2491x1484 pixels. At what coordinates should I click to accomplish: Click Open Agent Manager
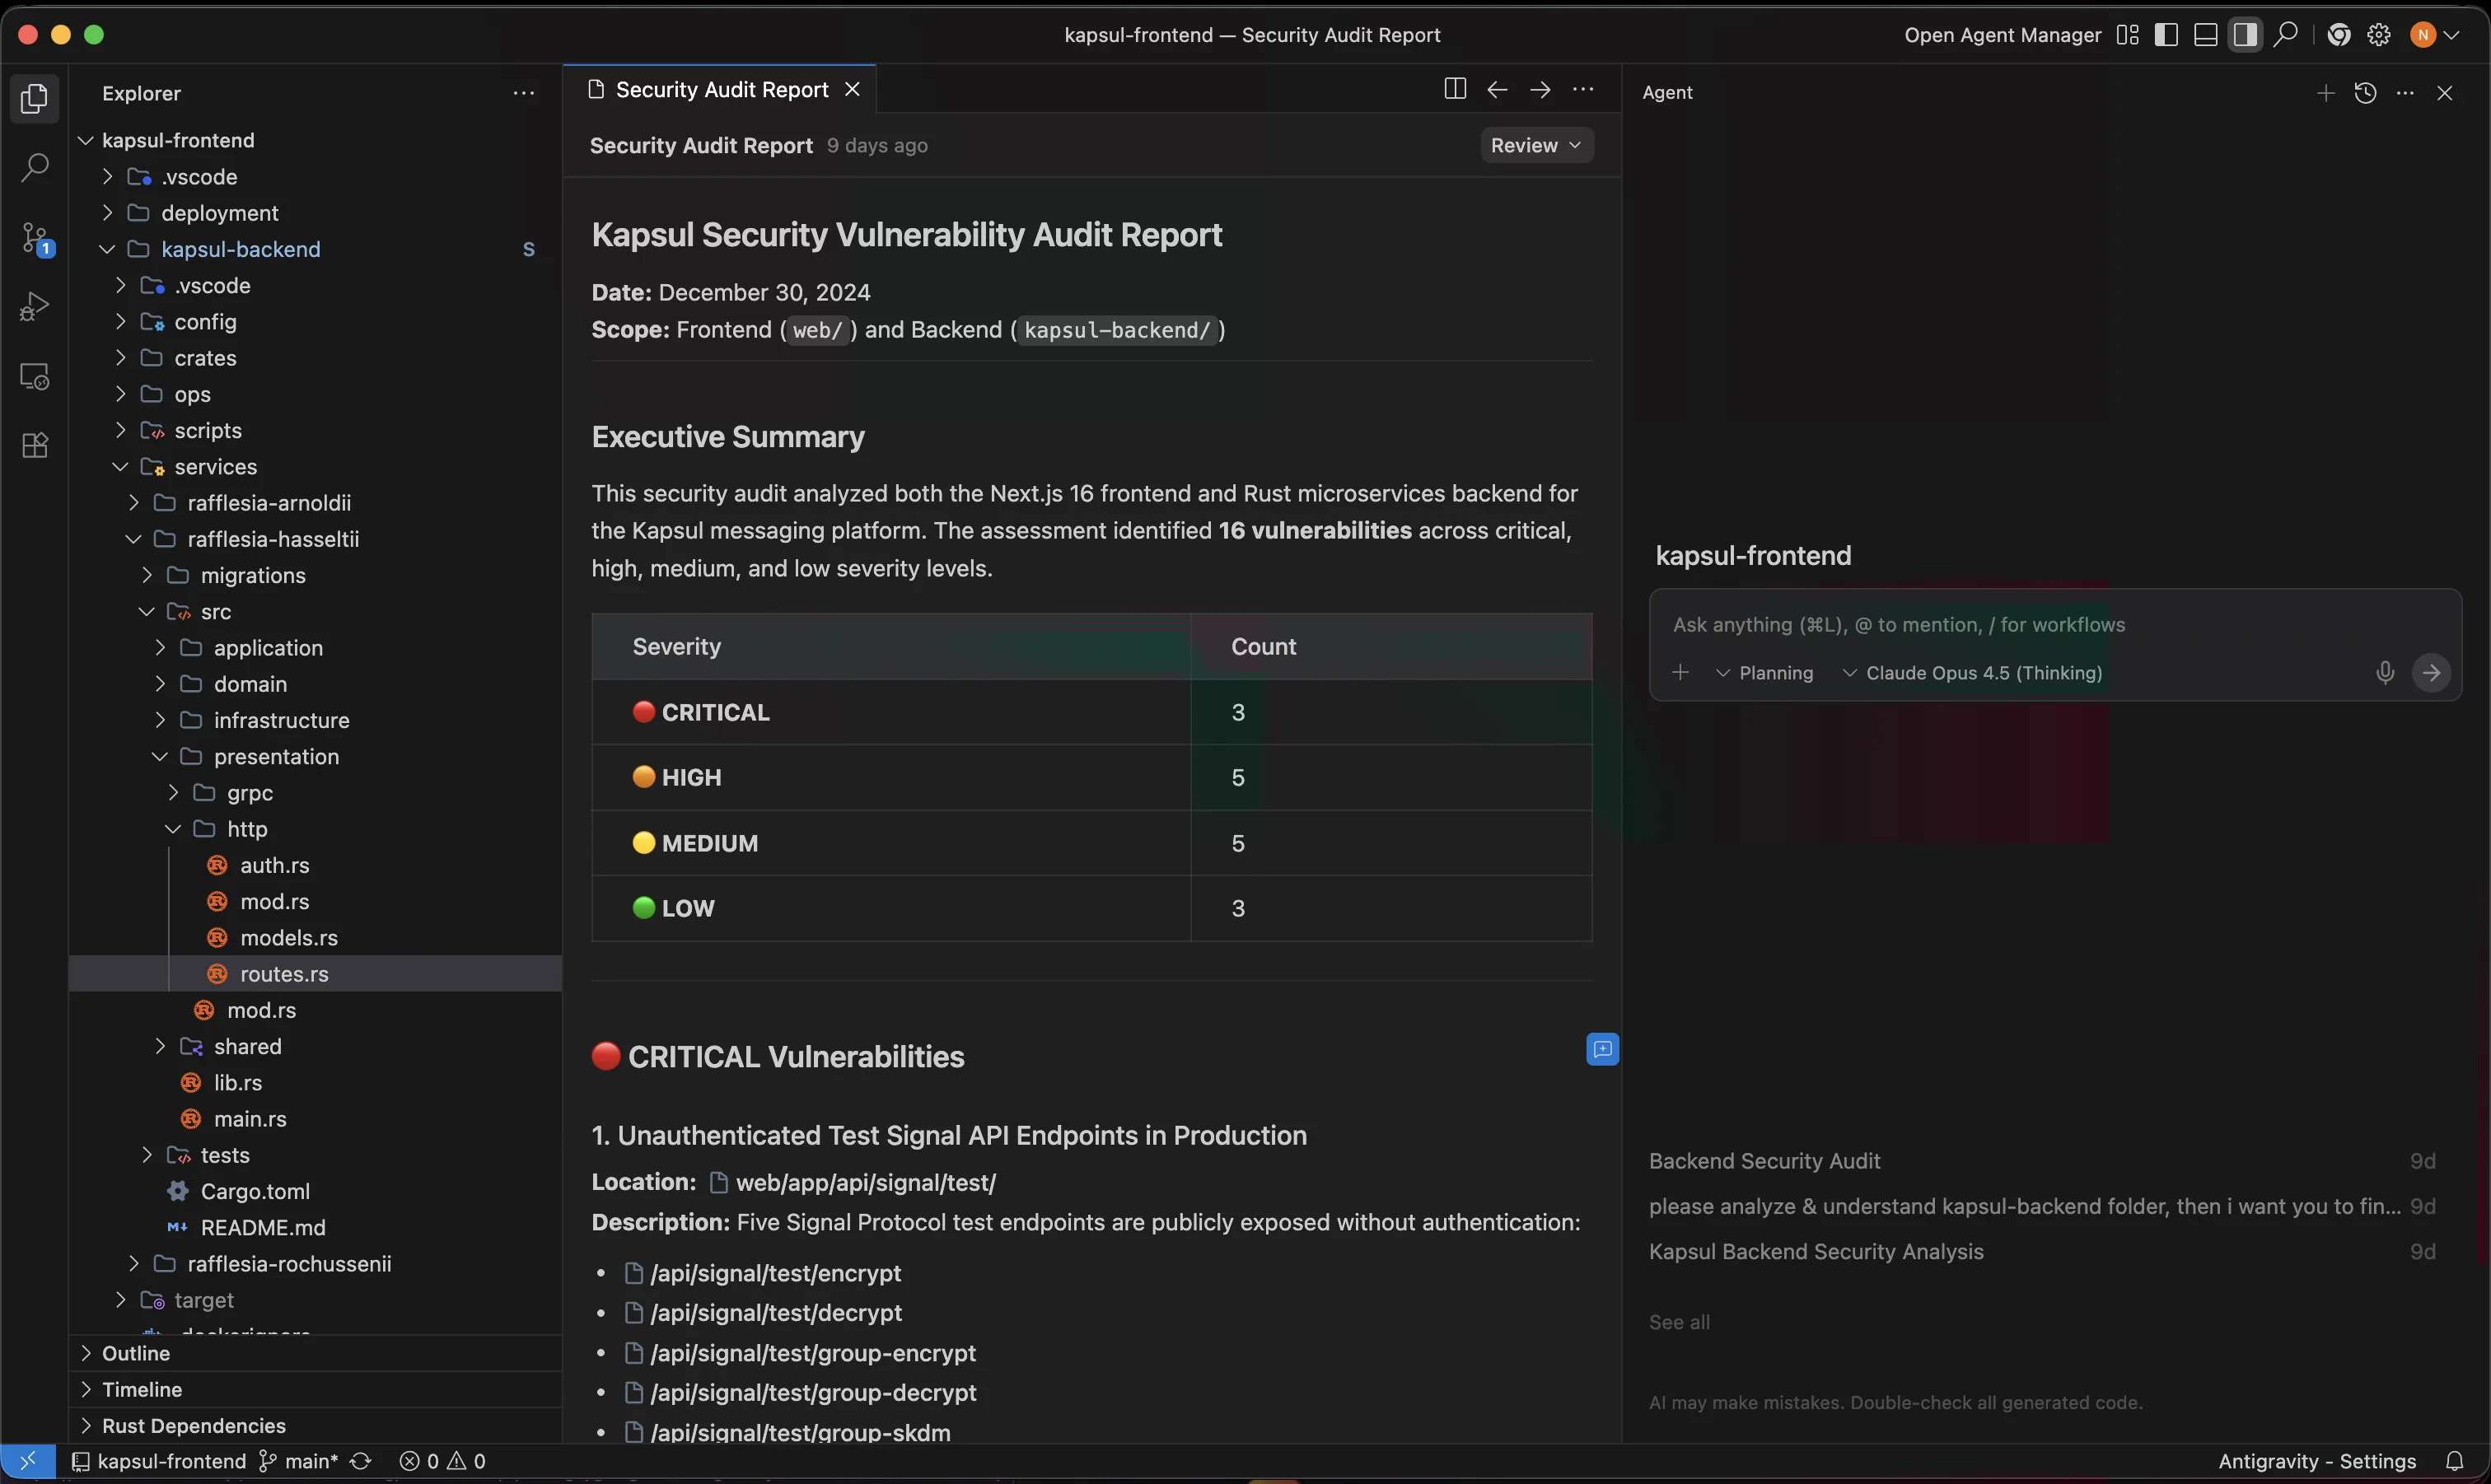pyautogui.click(x=2002, y=35)
